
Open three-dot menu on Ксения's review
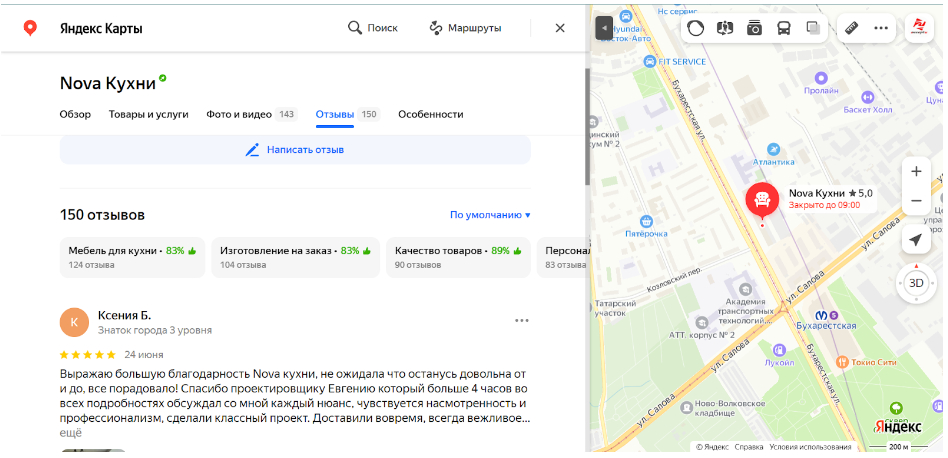tap(522, 320)
